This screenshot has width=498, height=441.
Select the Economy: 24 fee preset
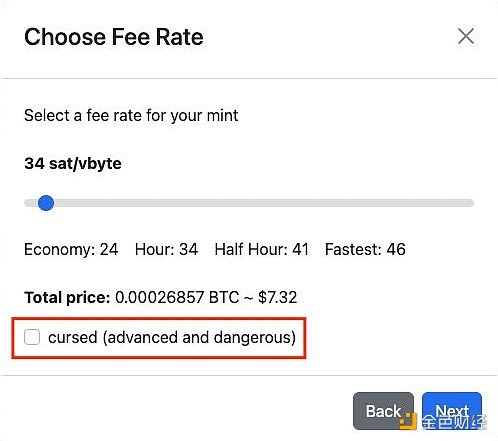click(x=71, y=249)
